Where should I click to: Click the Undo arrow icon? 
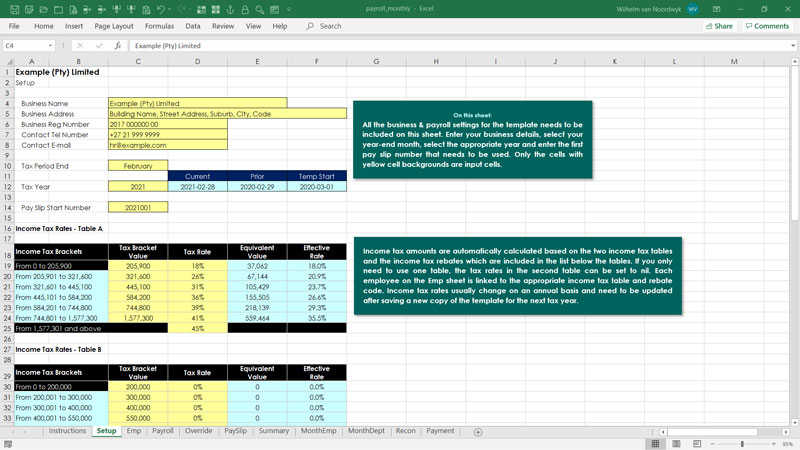(161, 9)
